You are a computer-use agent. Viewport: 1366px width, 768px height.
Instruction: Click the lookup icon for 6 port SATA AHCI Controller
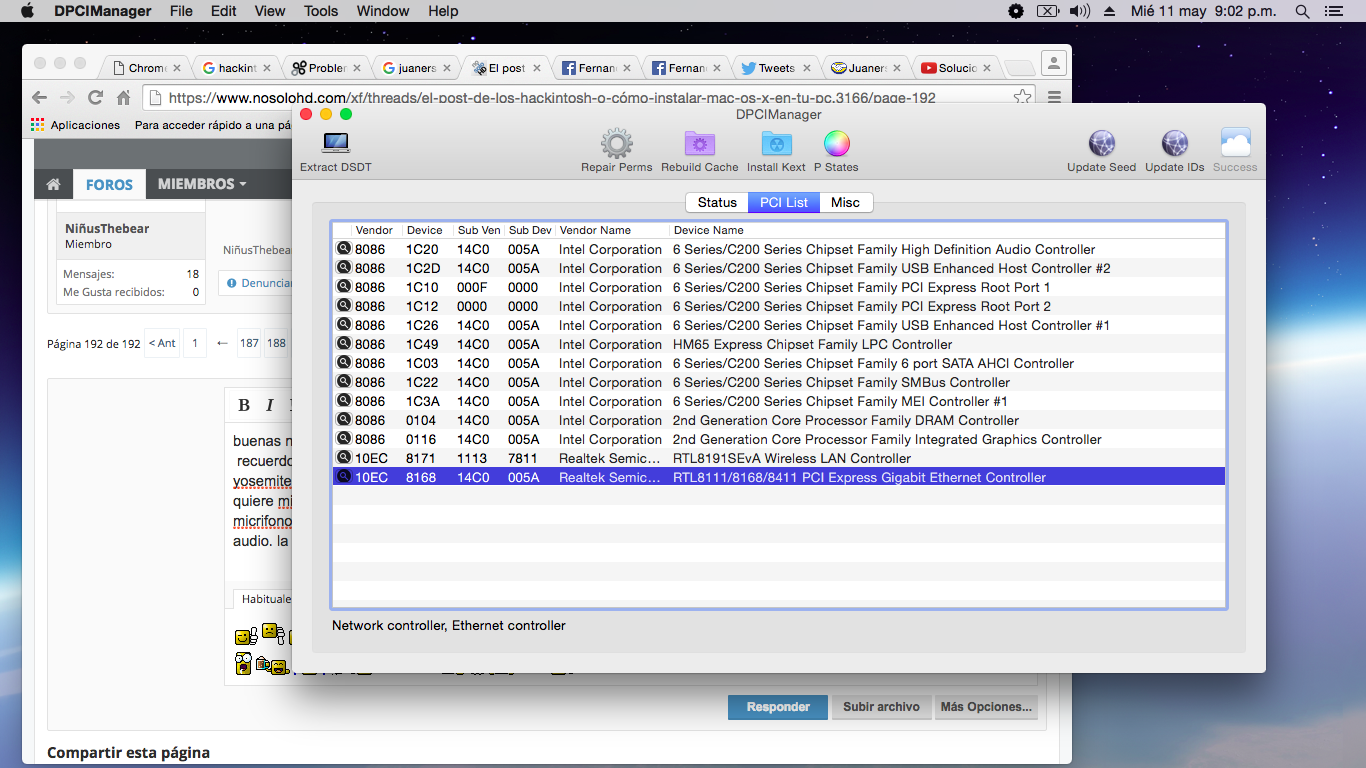(x=344, y=363)
